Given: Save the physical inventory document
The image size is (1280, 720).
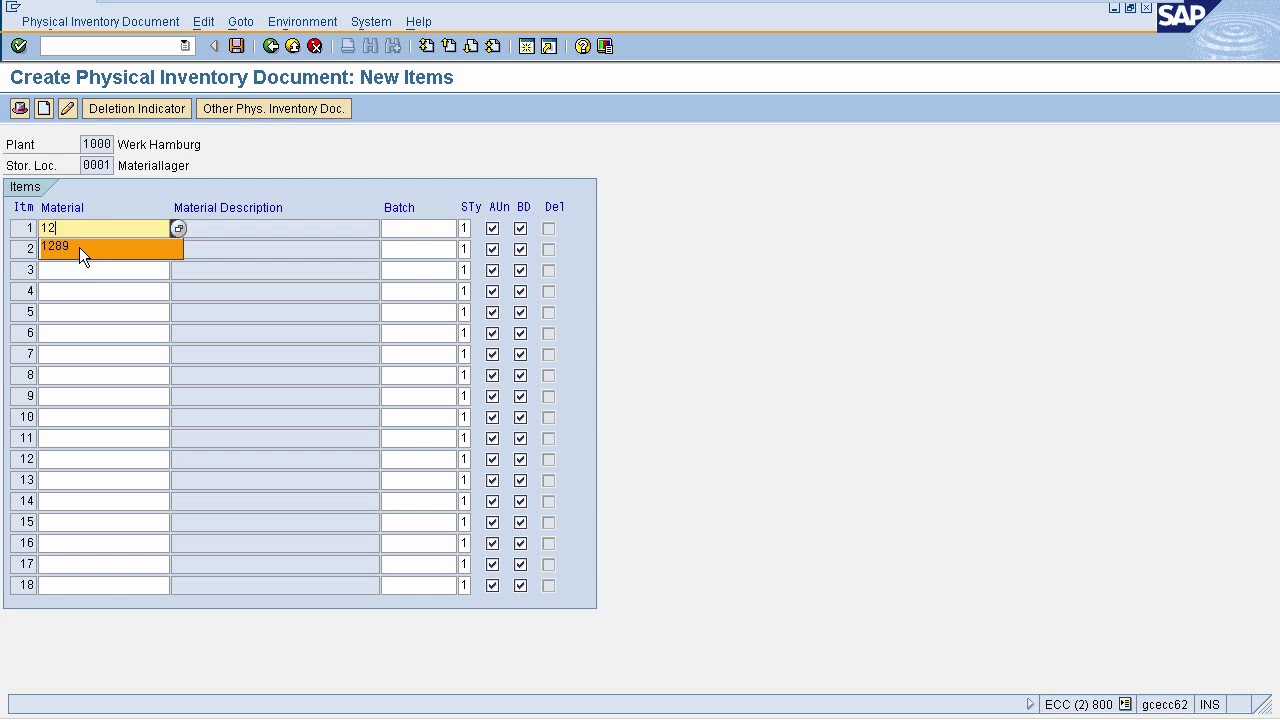Looking at the screenshot, I should point(237,46).
